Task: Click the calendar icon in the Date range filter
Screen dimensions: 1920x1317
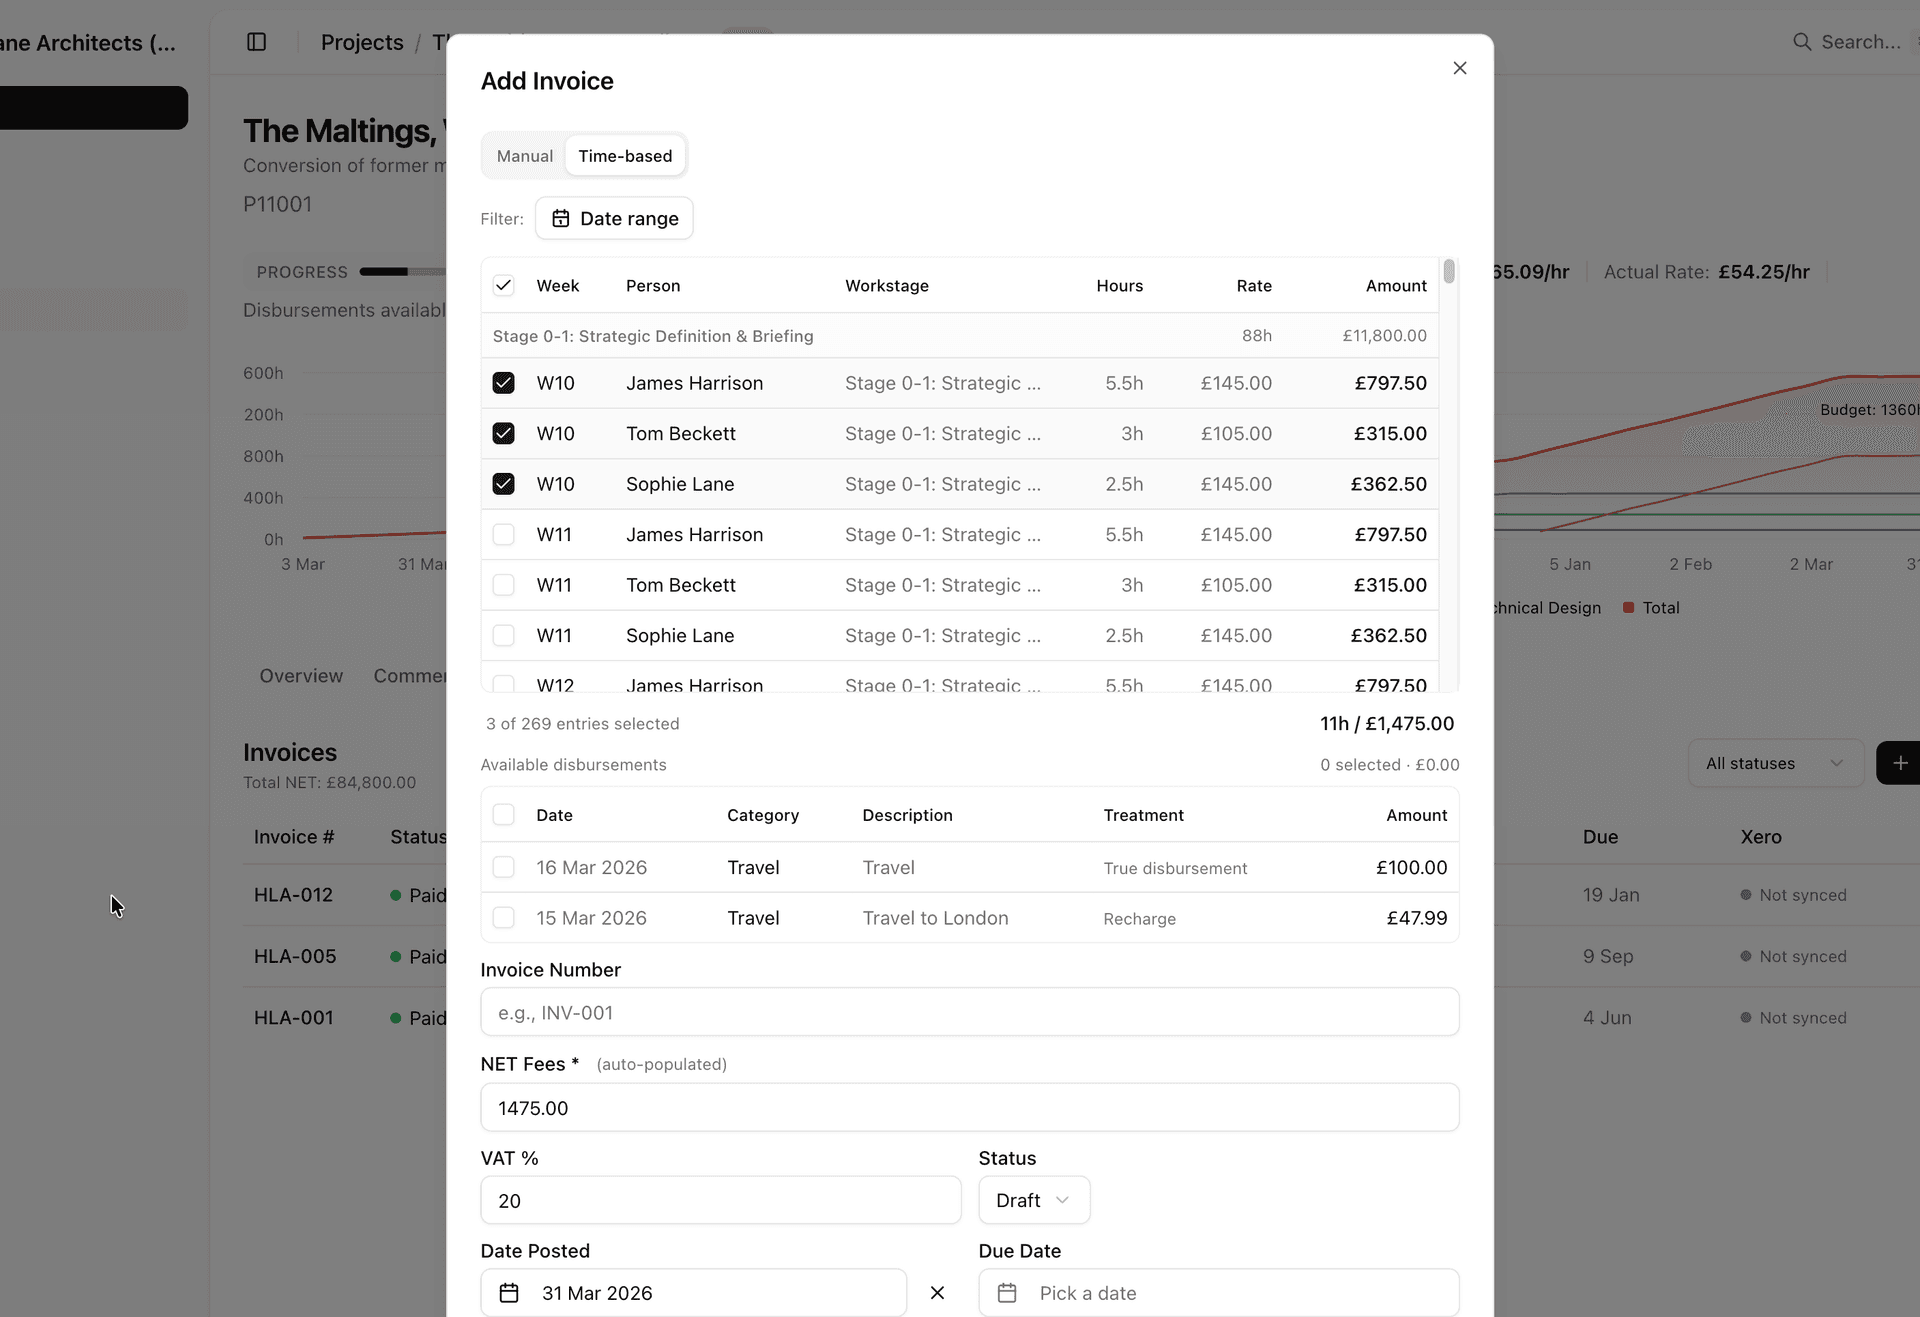Action: coord(561,218)
